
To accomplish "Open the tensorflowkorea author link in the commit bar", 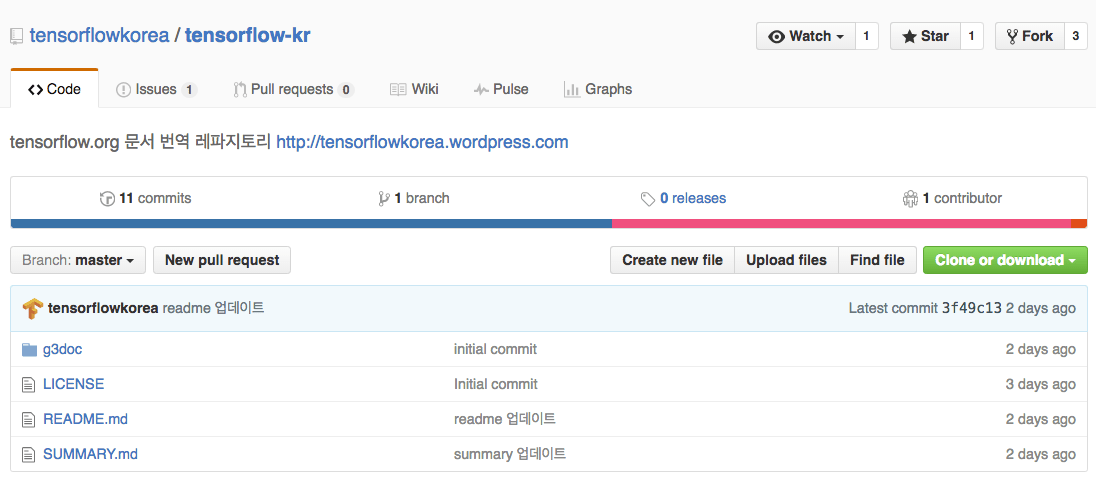I will coord(103,308).
